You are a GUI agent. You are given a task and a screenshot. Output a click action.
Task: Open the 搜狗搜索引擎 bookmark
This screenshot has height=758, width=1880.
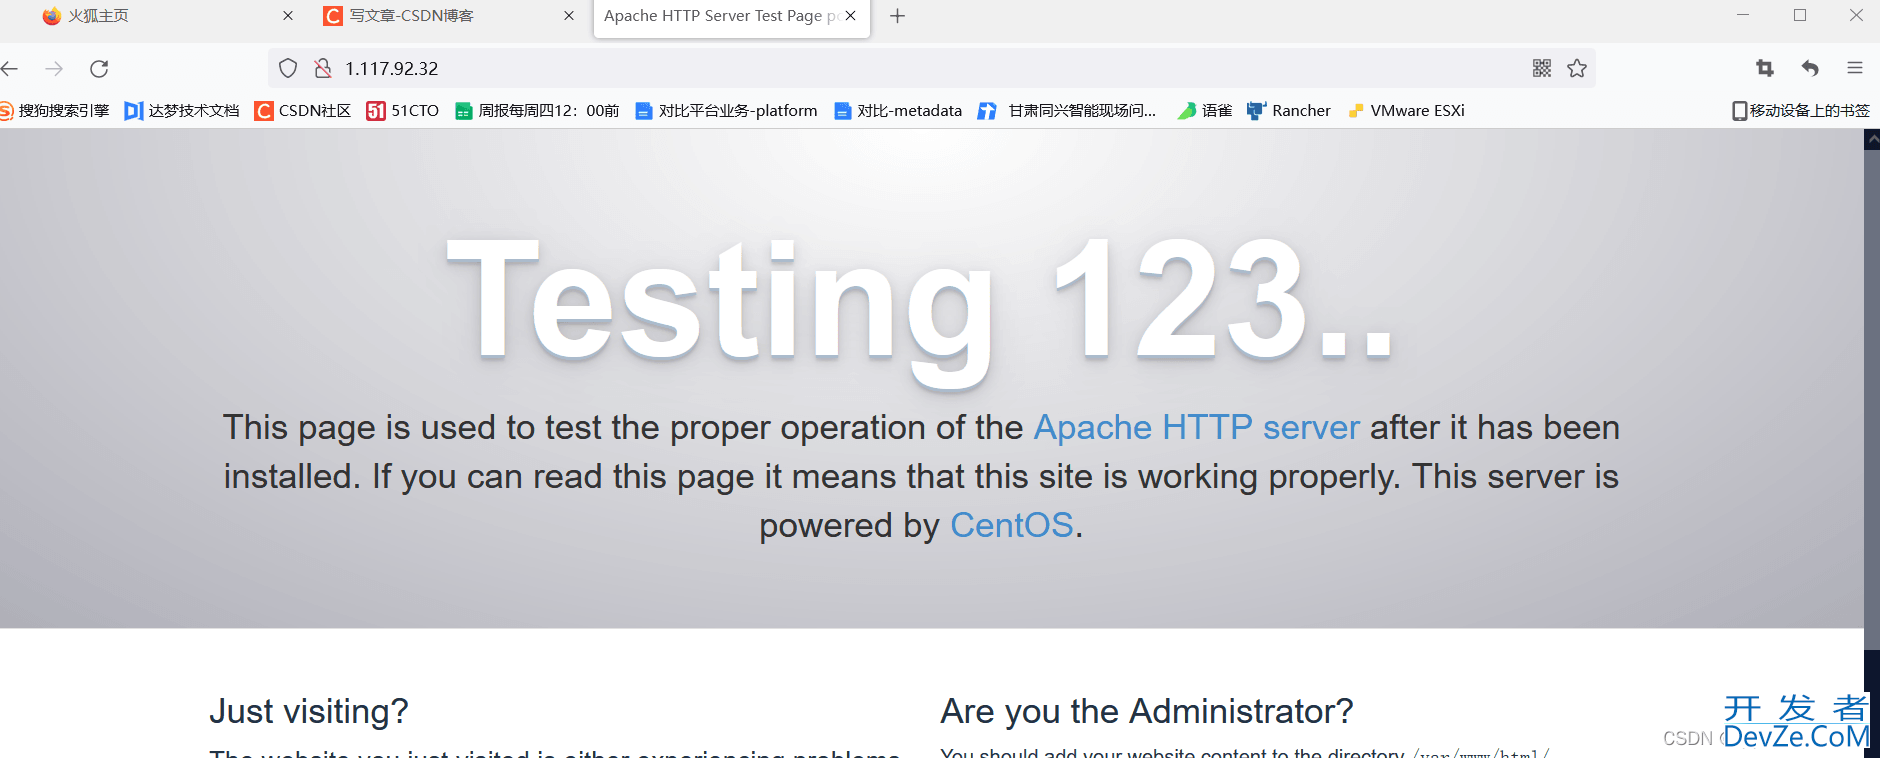(x=55, y=111)
